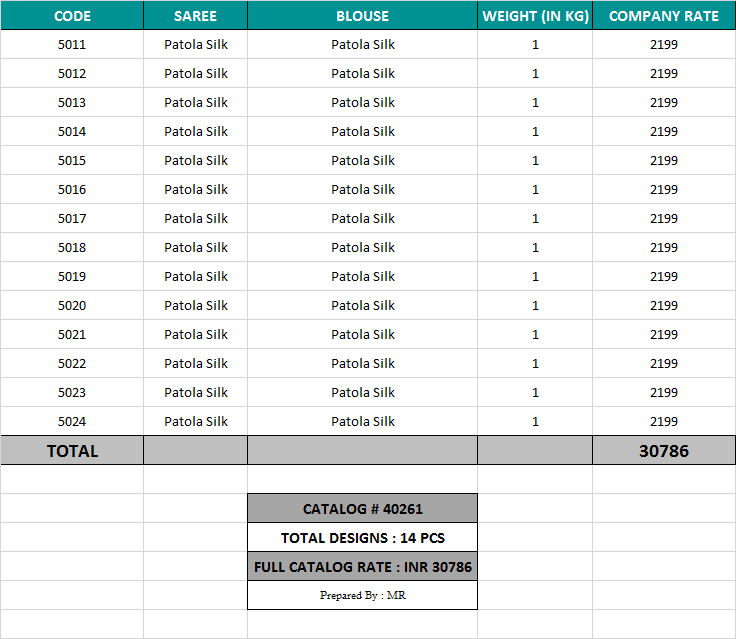Image resolution: width=736 pixels, height=639 pixels.
Task: Click the weight cell for code 5019
Action: pos(535,277)
